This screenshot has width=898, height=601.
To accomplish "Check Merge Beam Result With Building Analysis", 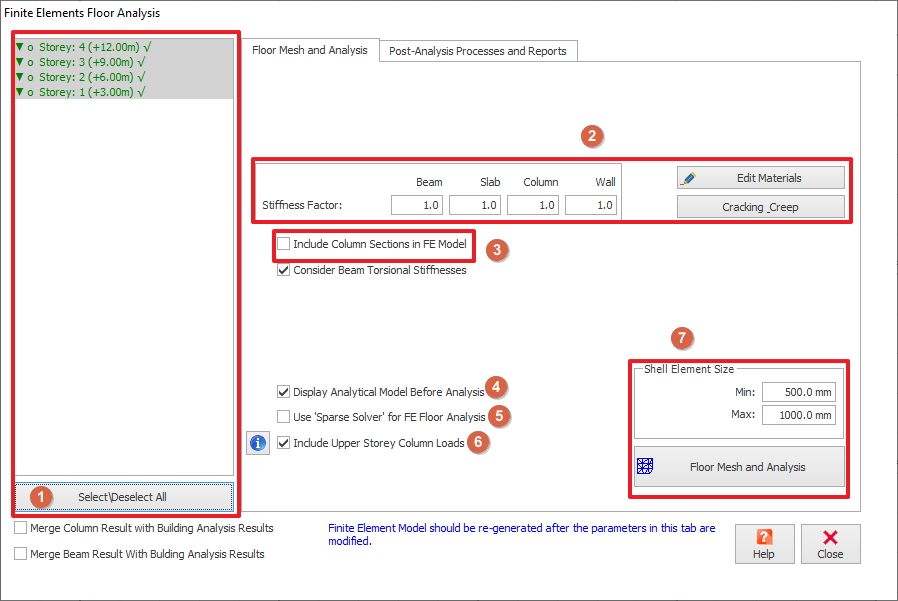I will pyautogui.click(x=21, y=554).
